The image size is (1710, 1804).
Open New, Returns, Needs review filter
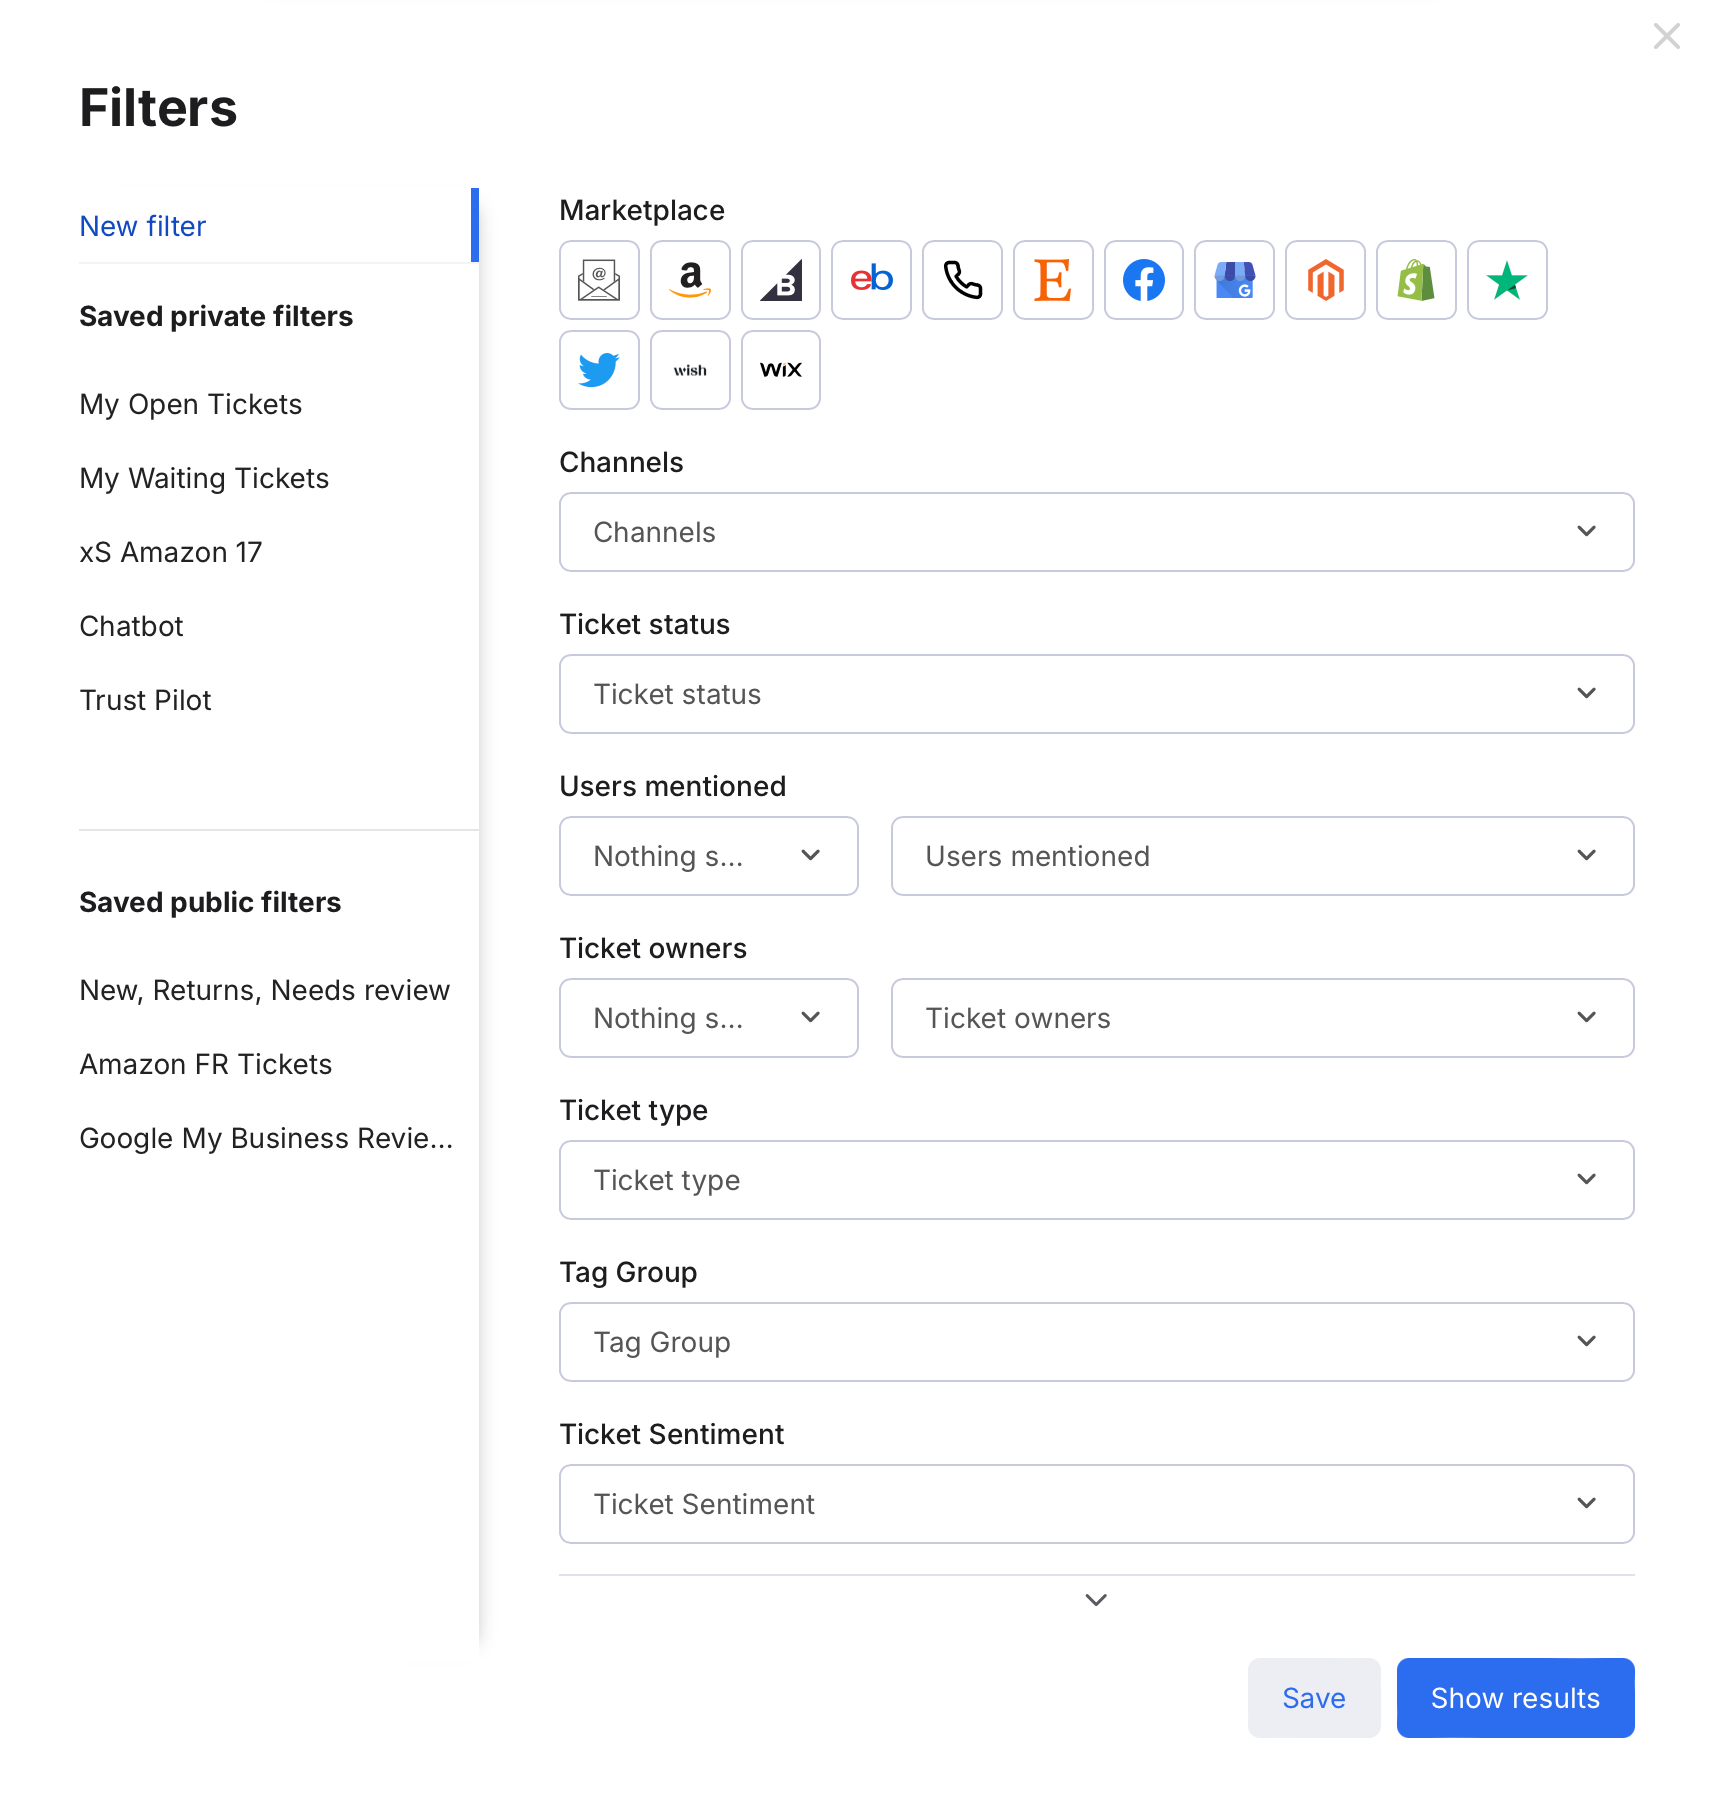[265, 990]
